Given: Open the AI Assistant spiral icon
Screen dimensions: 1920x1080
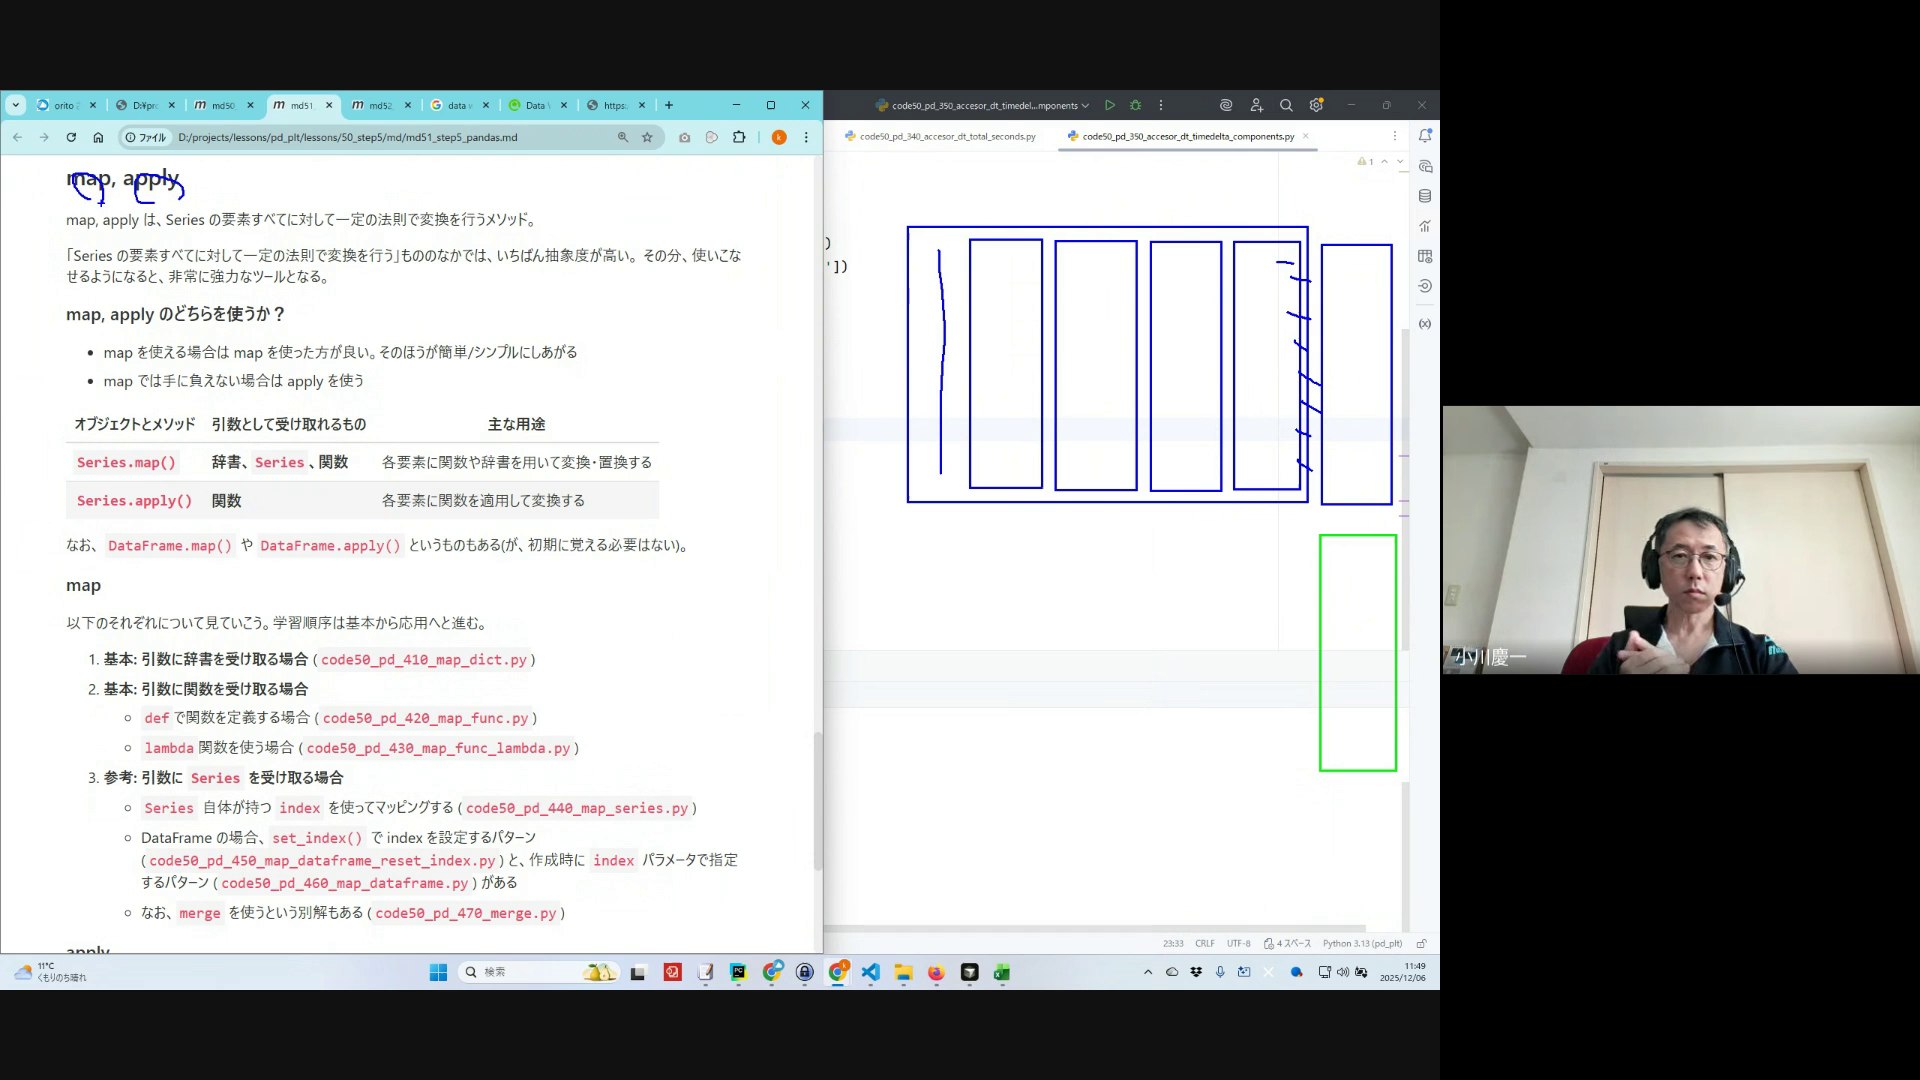Looking at the screenshot, I should [1226, 105].
